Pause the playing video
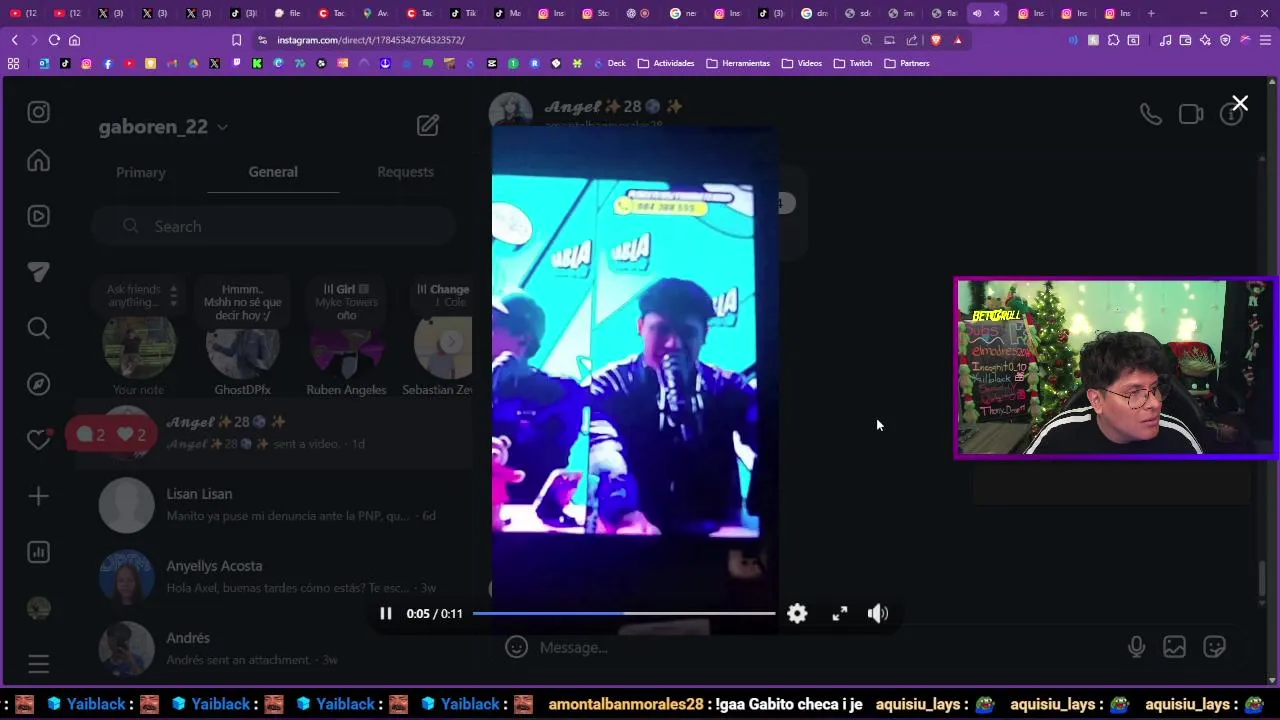1280x720 pixels. [x=385, y=613]
